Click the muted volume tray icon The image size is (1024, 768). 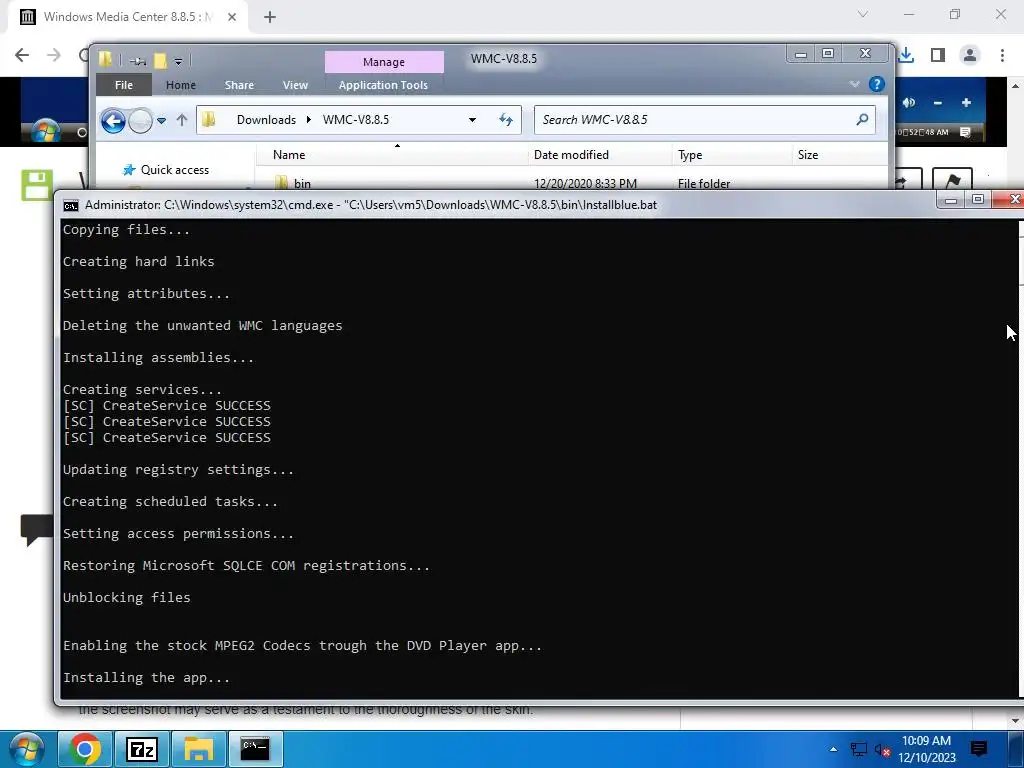882,750
